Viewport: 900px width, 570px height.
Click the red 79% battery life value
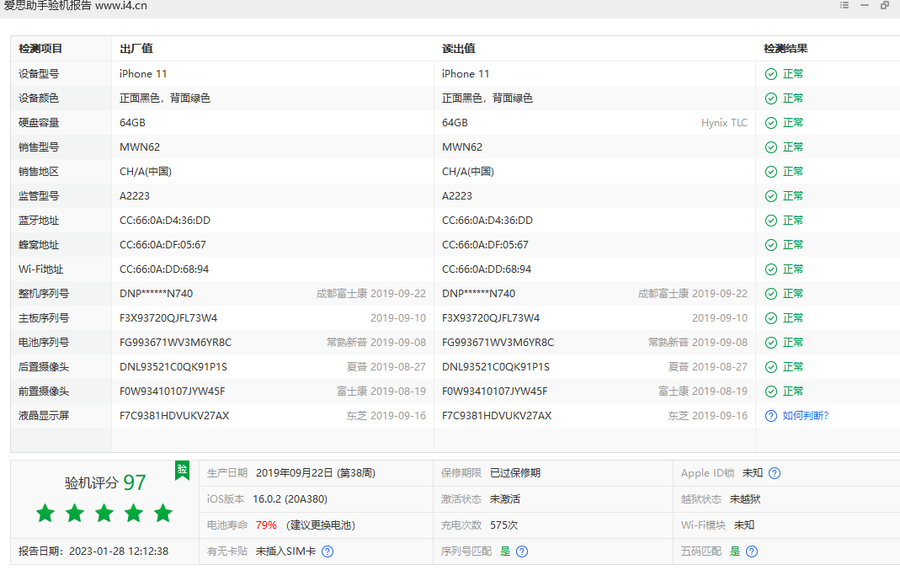coord(266,525)
